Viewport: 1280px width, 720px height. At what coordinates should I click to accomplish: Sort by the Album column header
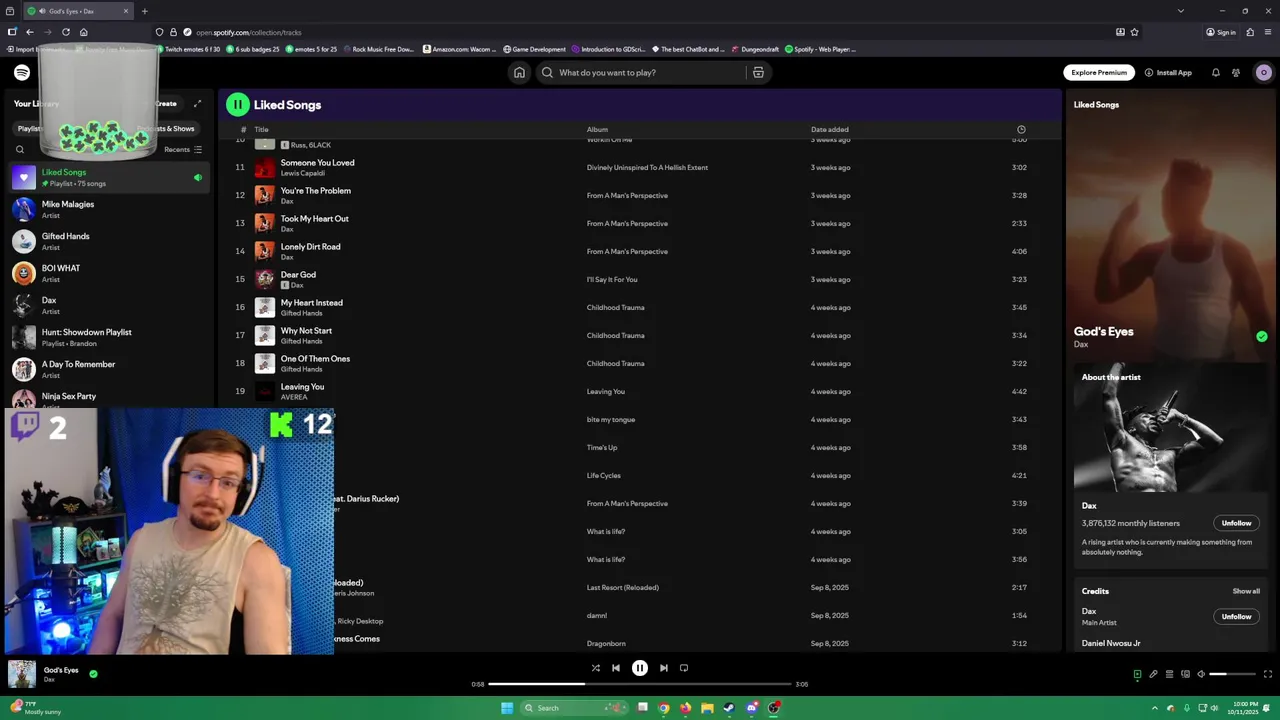click(x=597, y=129)
